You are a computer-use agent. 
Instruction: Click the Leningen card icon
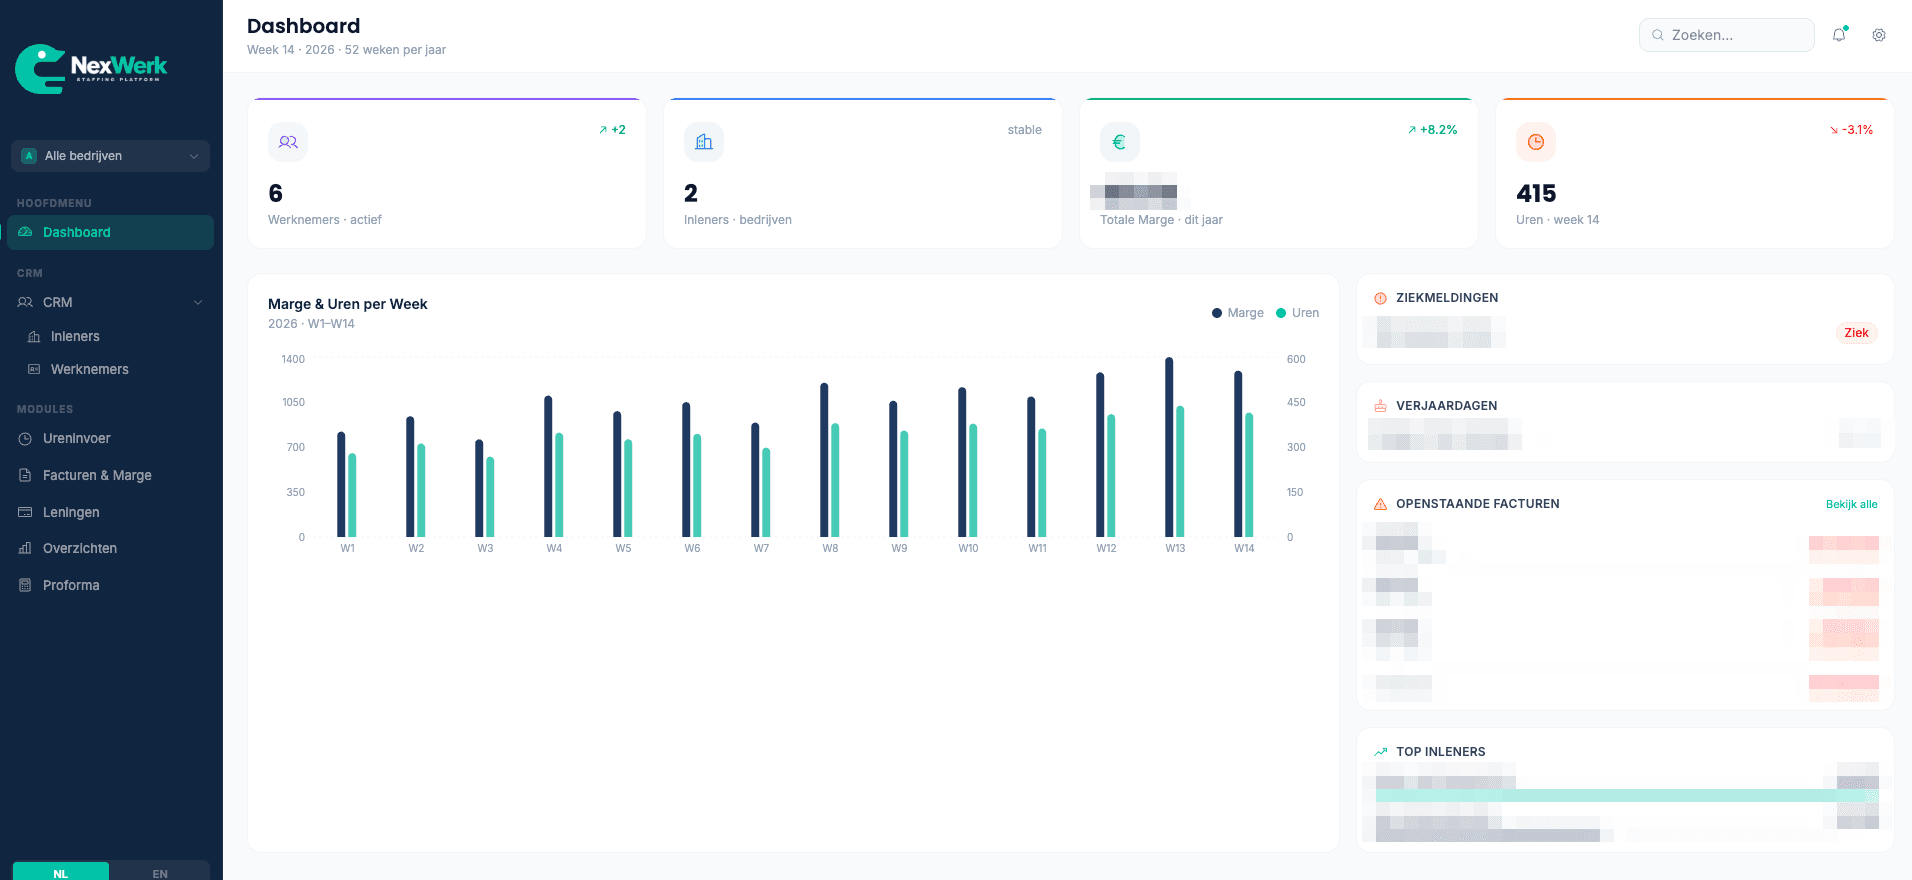pyautogui.click(x=26, y=512)
